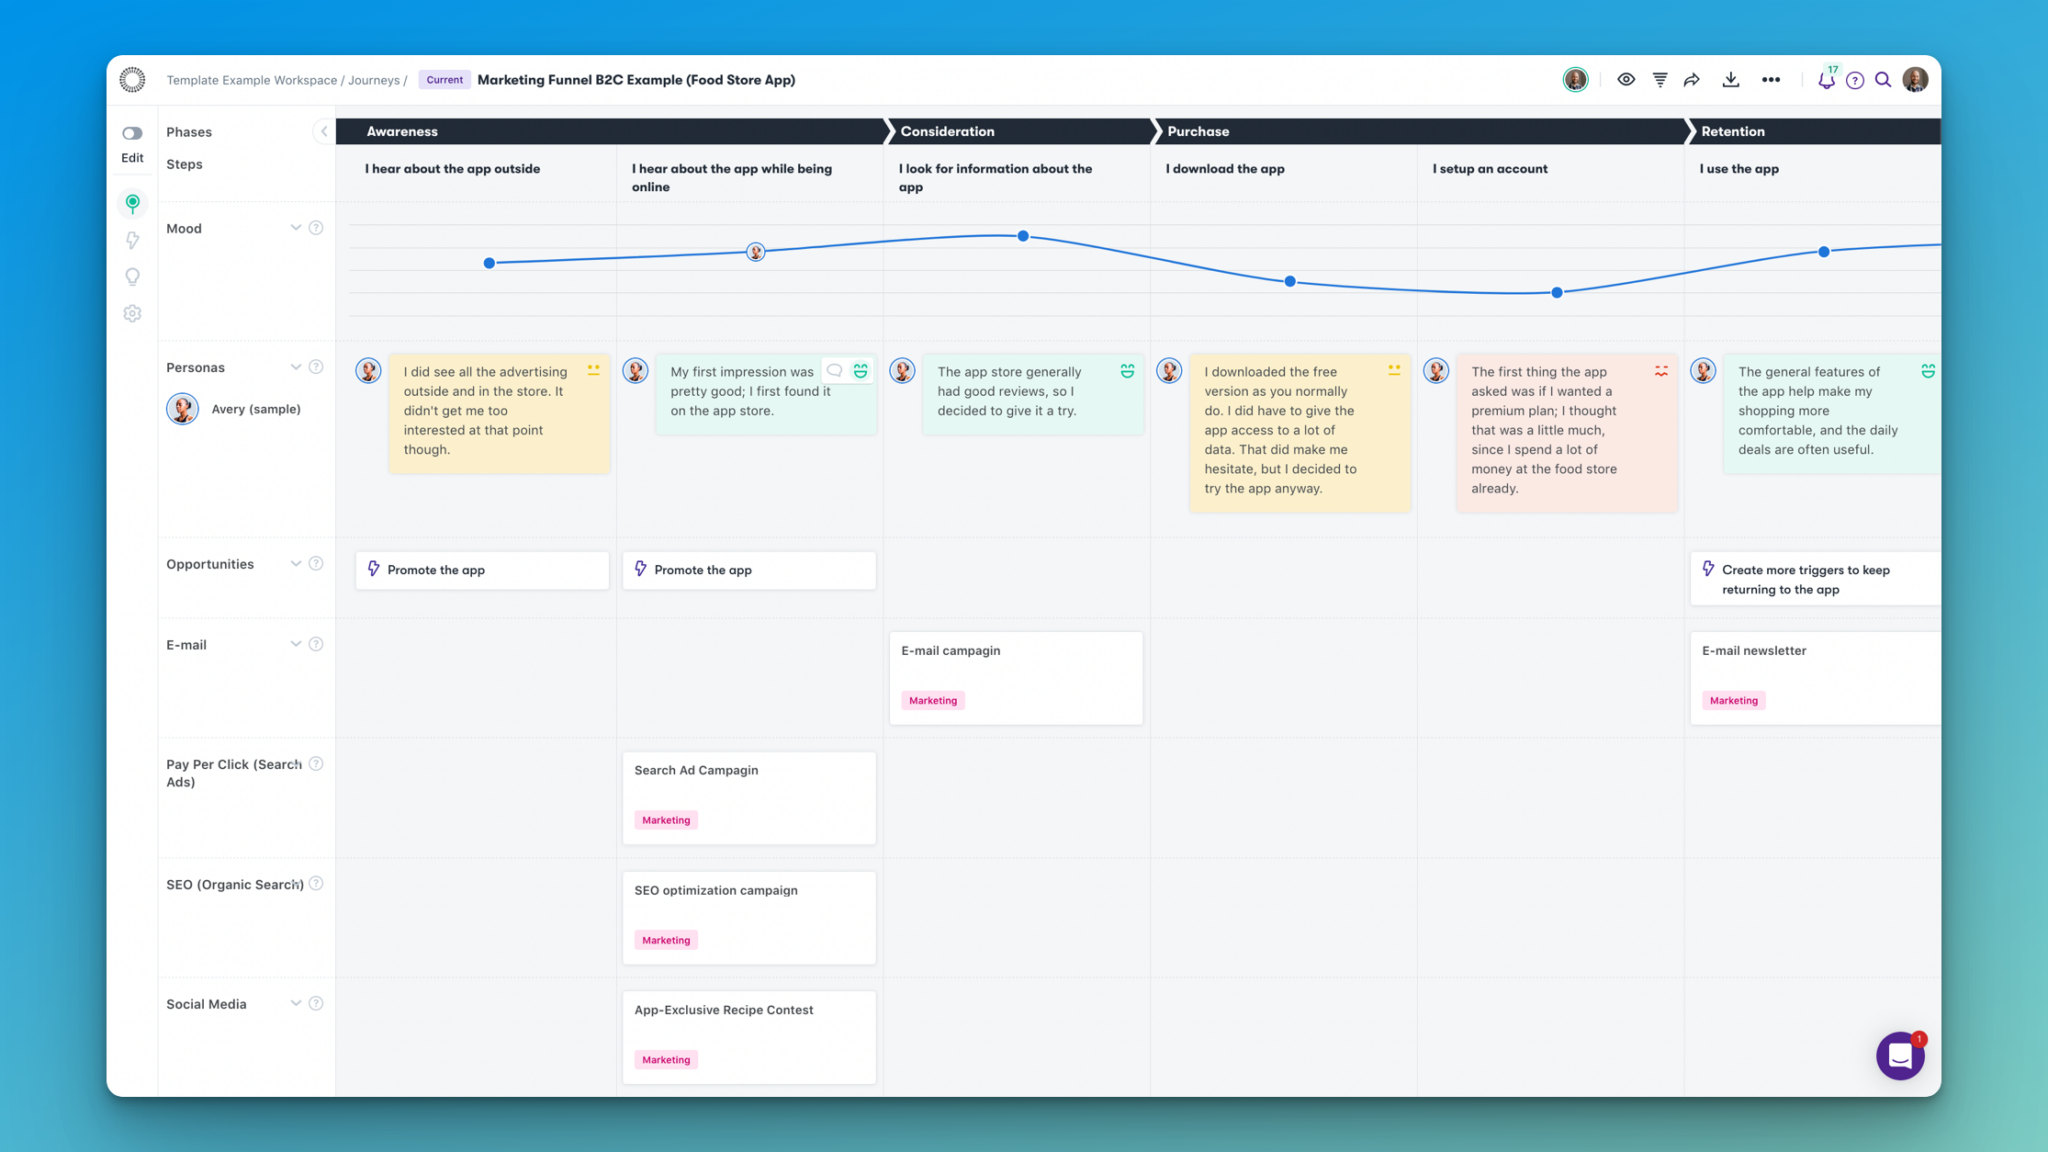Expand the Personas row dropdown arrow
This screenshot has height=1152, width=2048.
coord(296,367)
